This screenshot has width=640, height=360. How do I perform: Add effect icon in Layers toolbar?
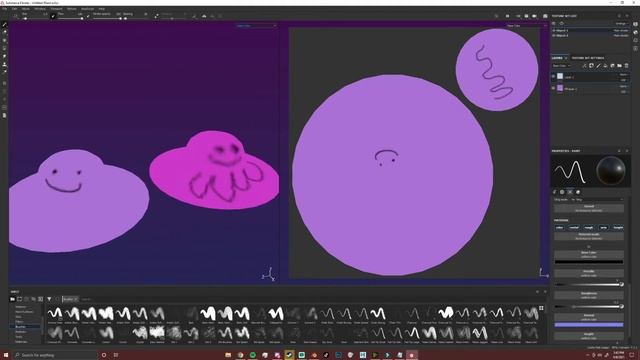(584, 66)
